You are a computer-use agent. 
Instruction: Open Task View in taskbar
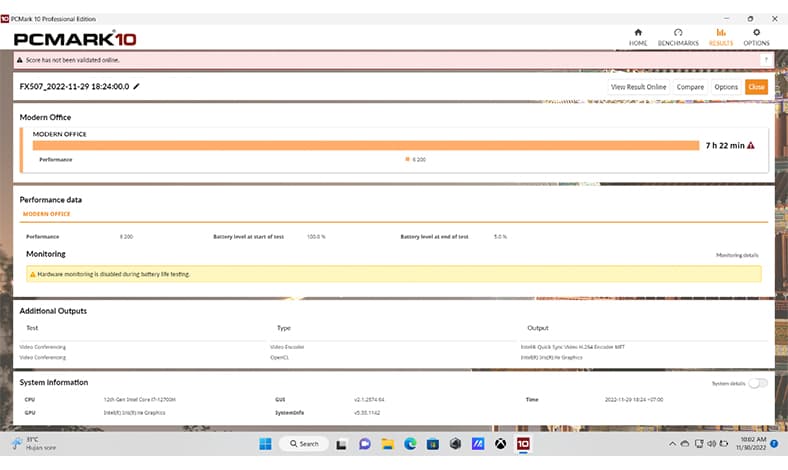[x=342, y=444]
